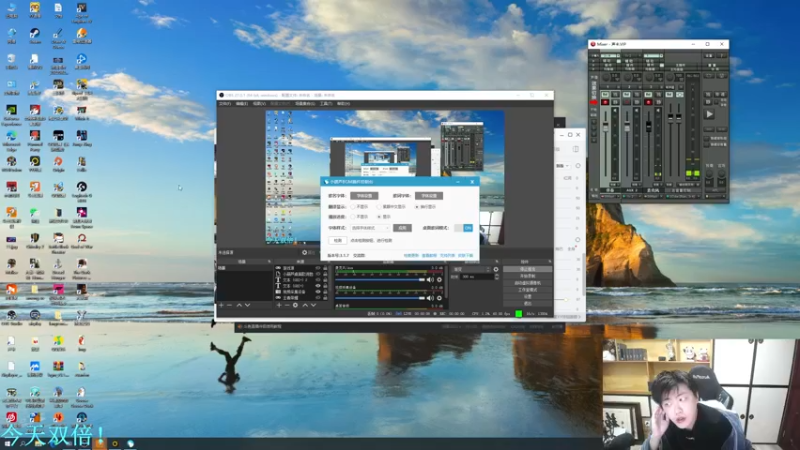Open 麦克风/Aux track audio settings gear

coord(439,280)
